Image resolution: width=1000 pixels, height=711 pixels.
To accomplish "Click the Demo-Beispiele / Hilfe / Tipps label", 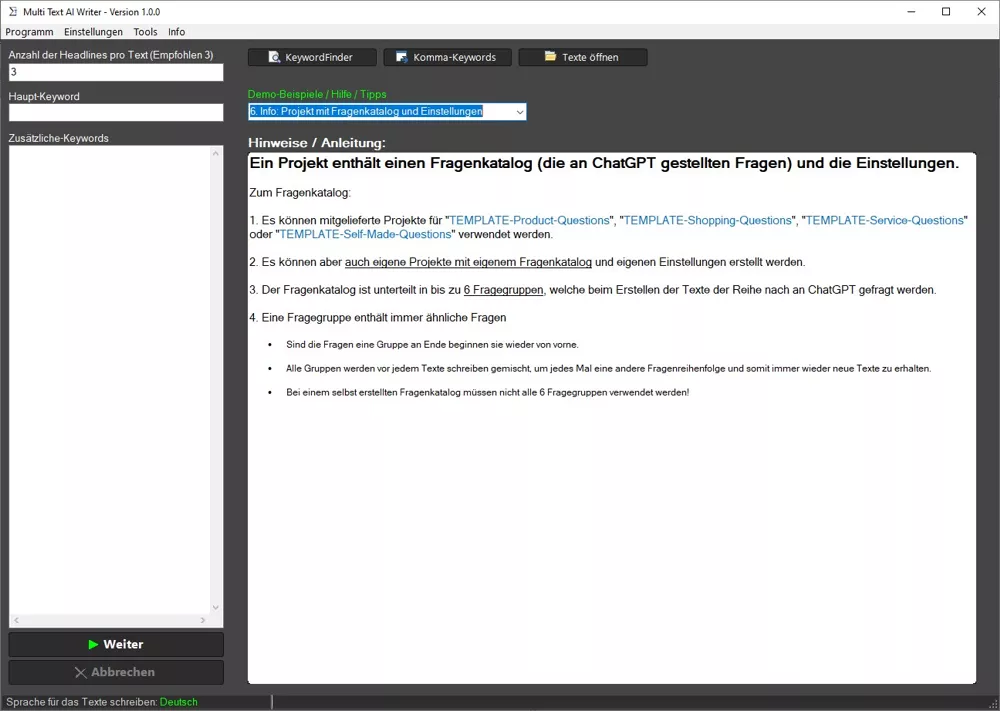I will coord(317,94).
